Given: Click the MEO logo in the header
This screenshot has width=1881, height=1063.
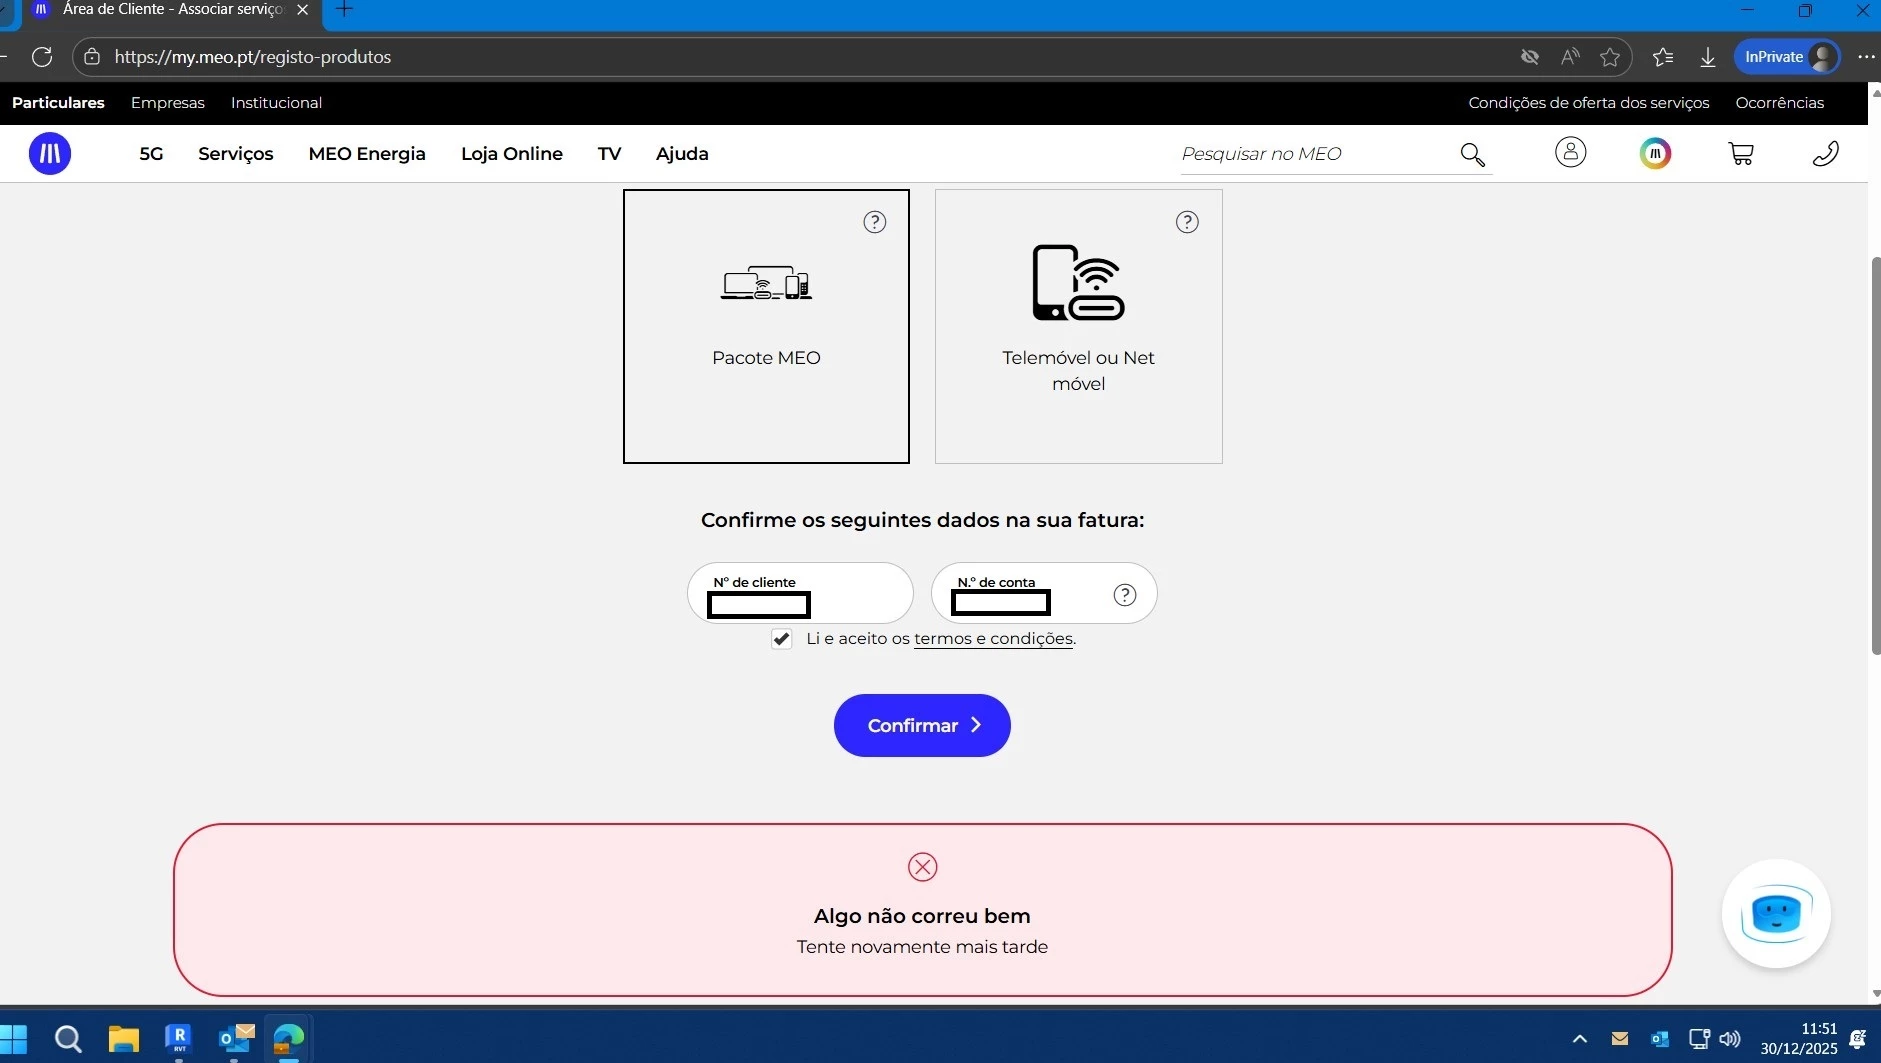Looking at the screenshot, I should coord(50,154).
